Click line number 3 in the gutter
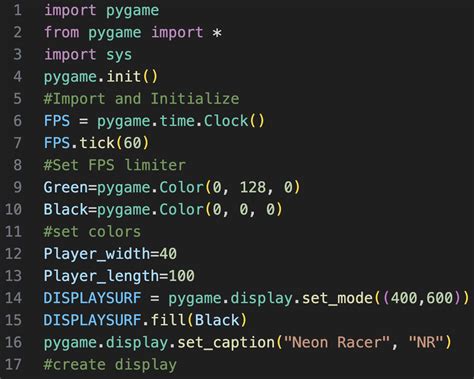This screenshot has height=379, width=474. pyautogui.click(x=18, y=54)
